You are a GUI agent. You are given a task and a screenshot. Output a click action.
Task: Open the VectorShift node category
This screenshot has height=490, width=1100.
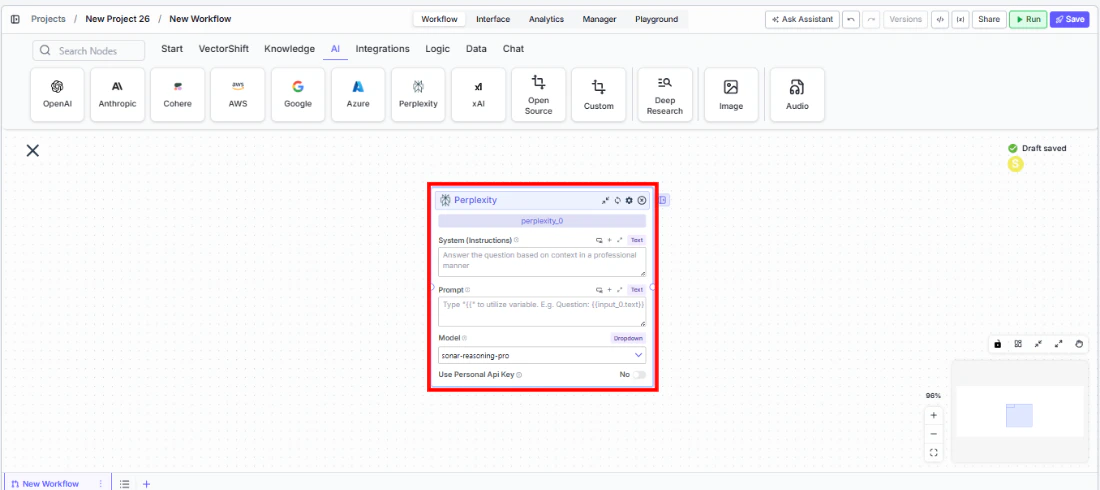point(223,49)
